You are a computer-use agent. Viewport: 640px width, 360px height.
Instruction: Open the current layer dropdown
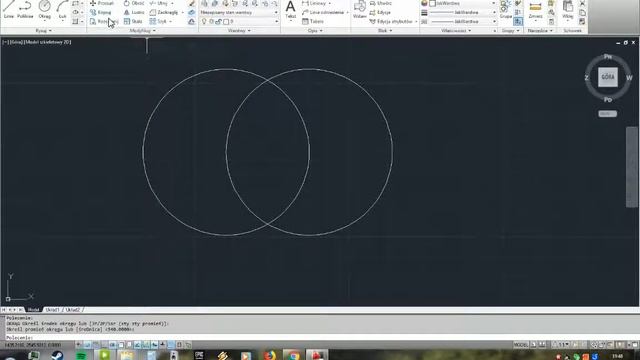(x=239, y=21)
